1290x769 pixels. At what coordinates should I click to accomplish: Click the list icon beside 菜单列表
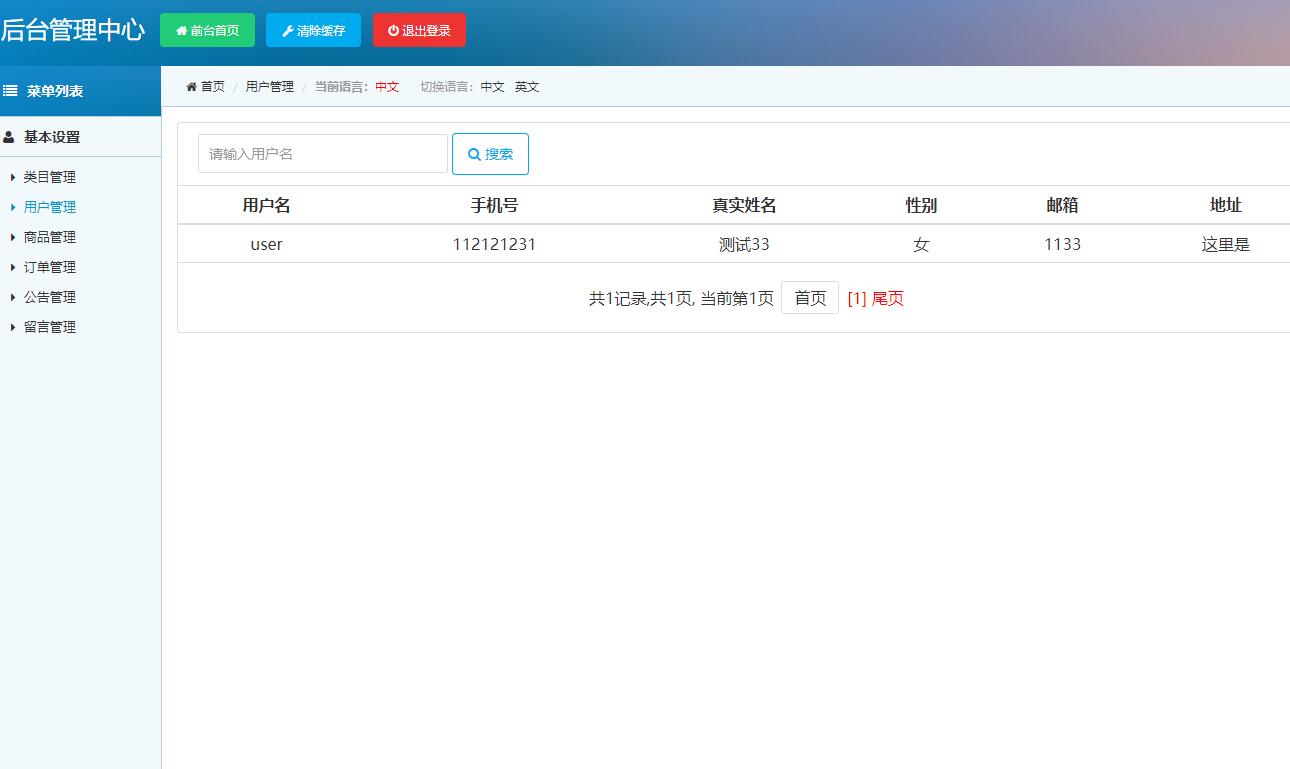pyautogui.click(x=10, y=91)
